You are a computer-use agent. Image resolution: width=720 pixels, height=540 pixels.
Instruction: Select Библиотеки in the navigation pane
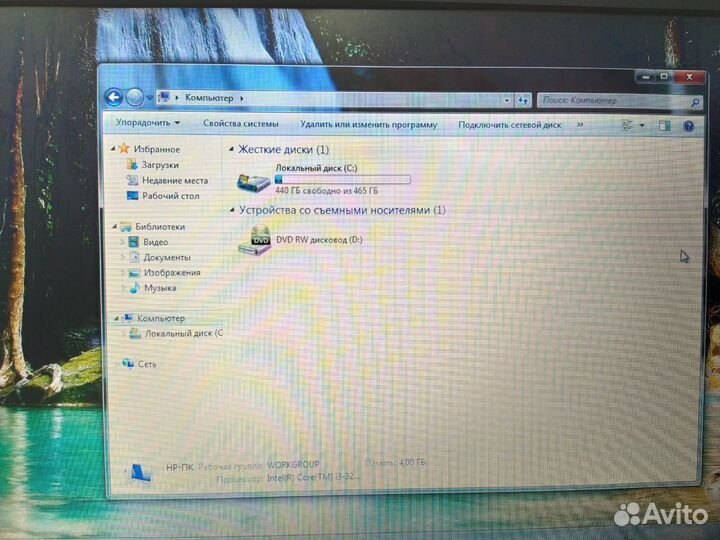tap(160, 226)
